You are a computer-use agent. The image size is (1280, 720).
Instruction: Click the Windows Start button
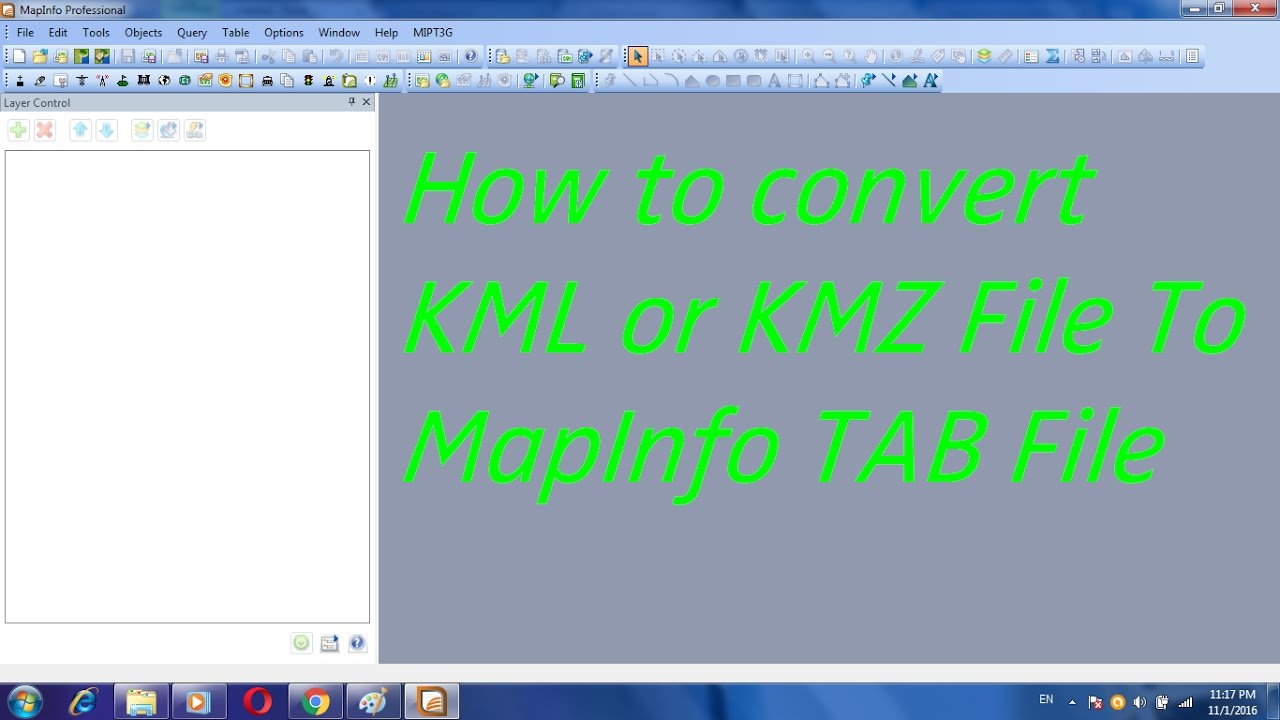(x=24, y=701)
